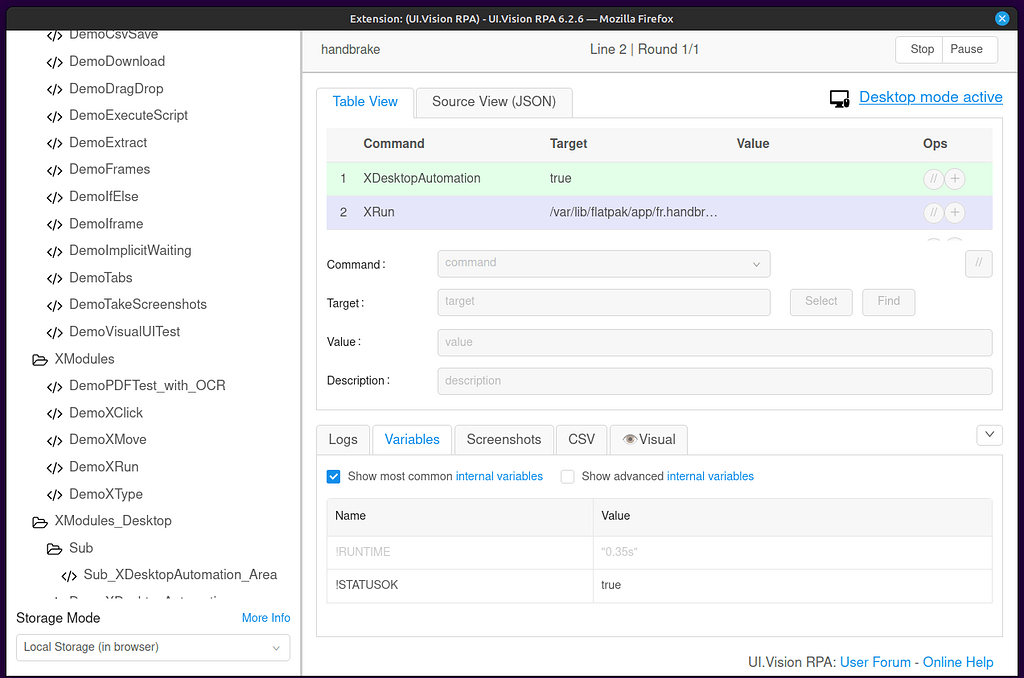Uncheck Show most common internal variables
Screen dimensions: 1024x678
[333, 477]
